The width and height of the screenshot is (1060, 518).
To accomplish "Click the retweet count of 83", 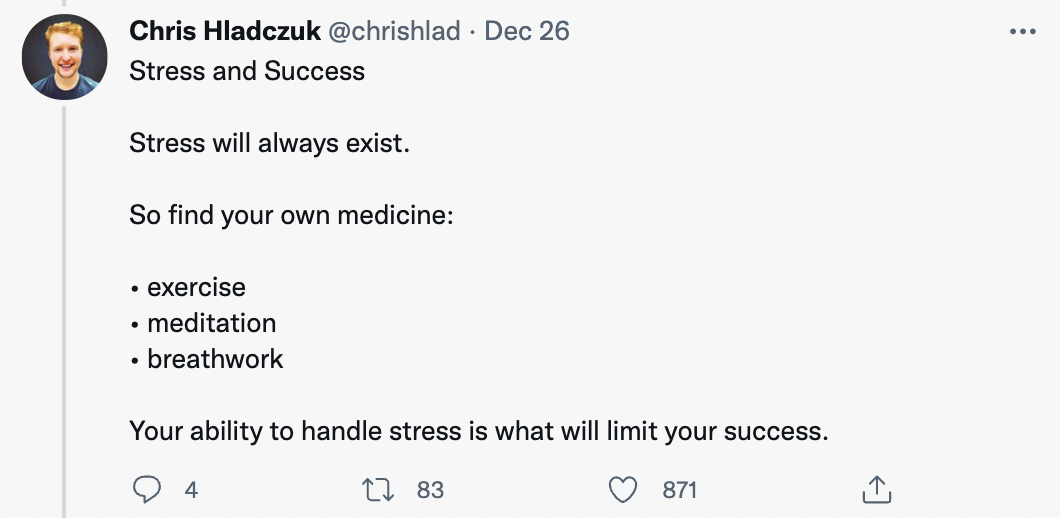I will coord(430,490).
